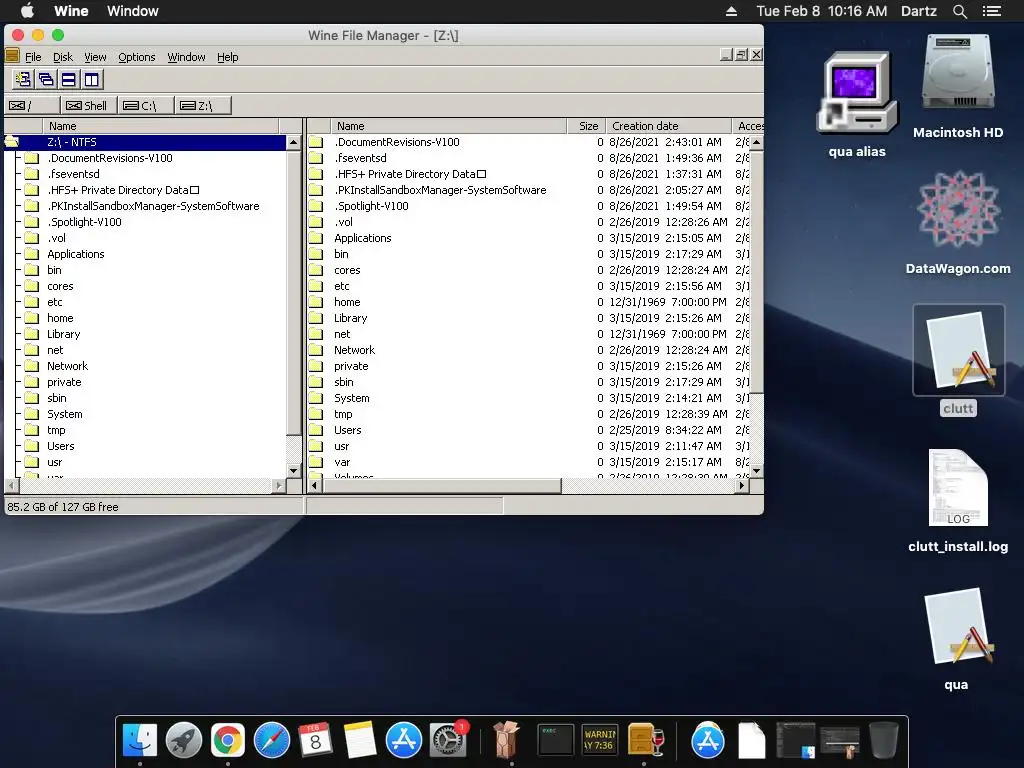Select .fseventsd row in right file list
1024x768 pixels.
[528, 158]
